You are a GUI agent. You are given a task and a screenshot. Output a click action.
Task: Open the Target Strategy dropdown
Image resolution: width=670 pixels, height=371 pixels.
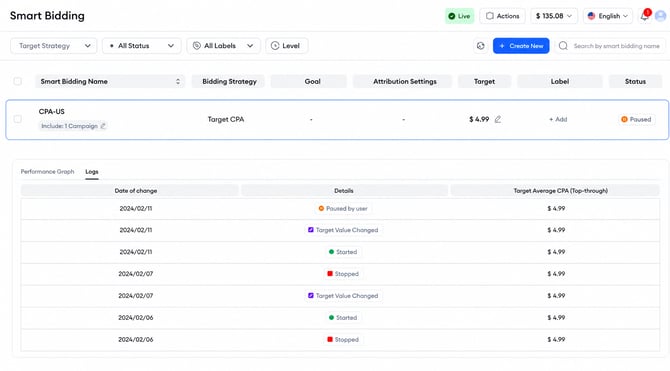(x=54, y=46)
